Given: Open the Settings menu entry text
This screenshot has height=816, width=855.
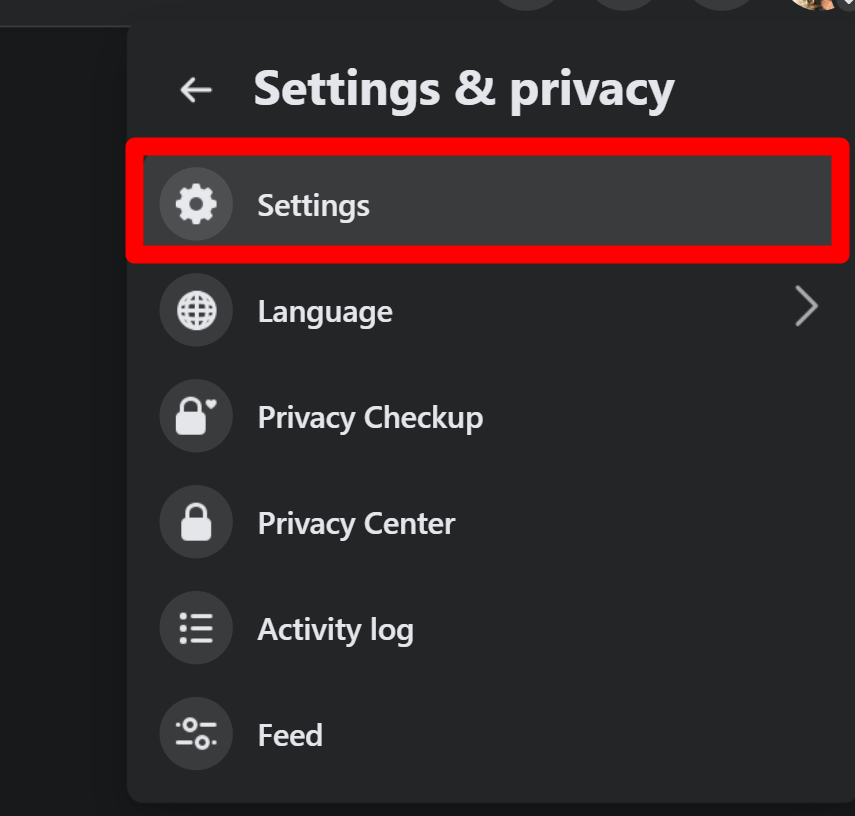Looking at the screenshot, I should [314, 206].
